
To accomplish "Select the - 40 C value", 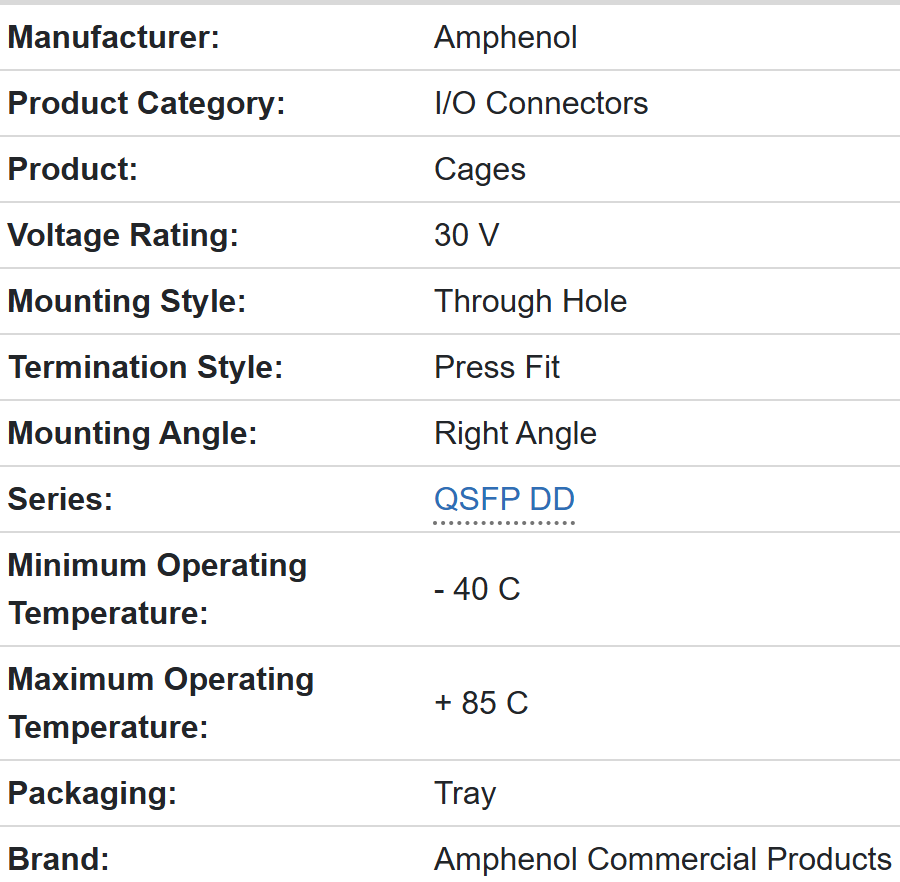I will click(x=477, y=589).
